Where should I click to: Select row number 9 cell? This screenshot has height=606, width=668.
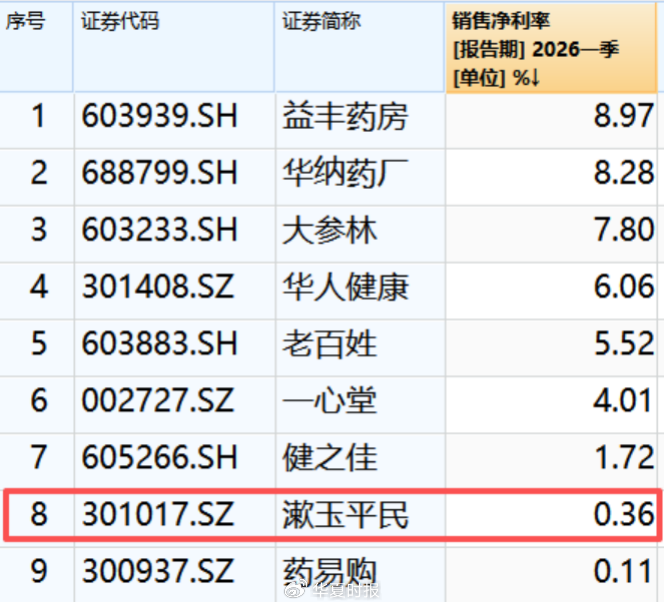[37, 575]
